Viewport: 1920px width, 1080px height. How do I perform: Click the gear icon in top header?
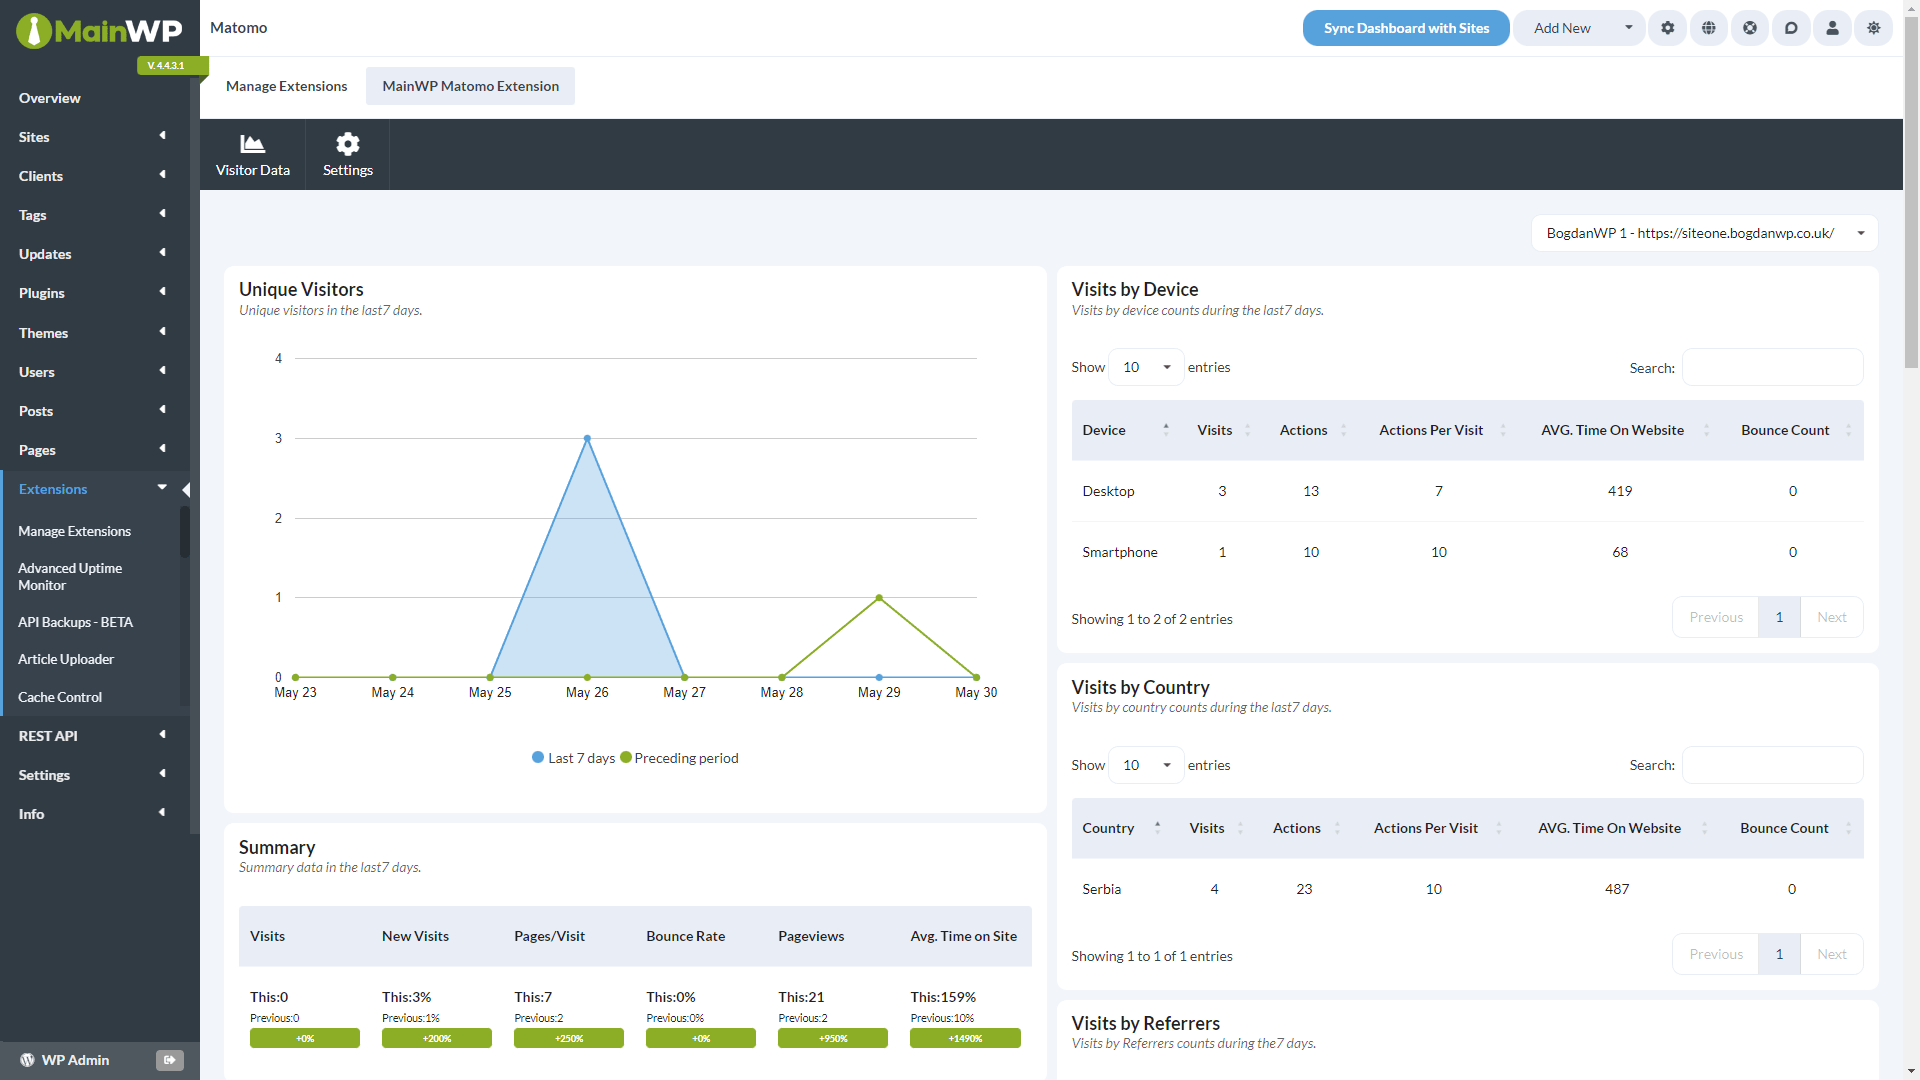pos(1667,28)
